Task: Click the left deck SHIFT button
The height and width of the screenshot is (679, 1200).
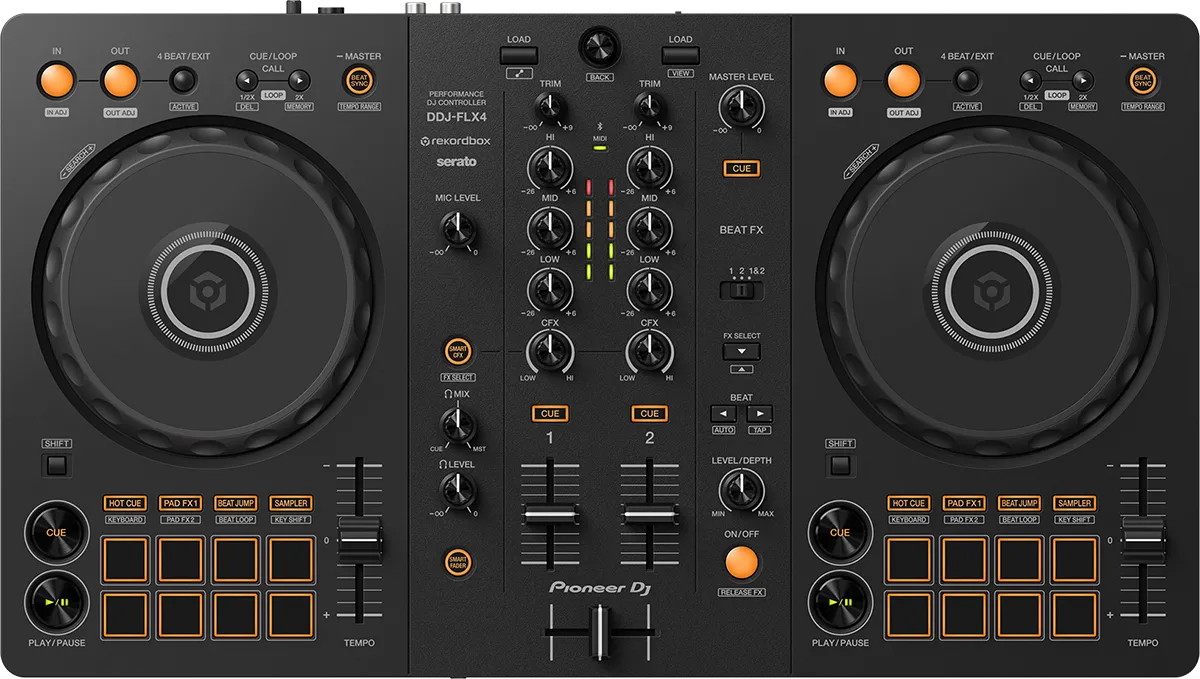Action: tap(56, 465)
